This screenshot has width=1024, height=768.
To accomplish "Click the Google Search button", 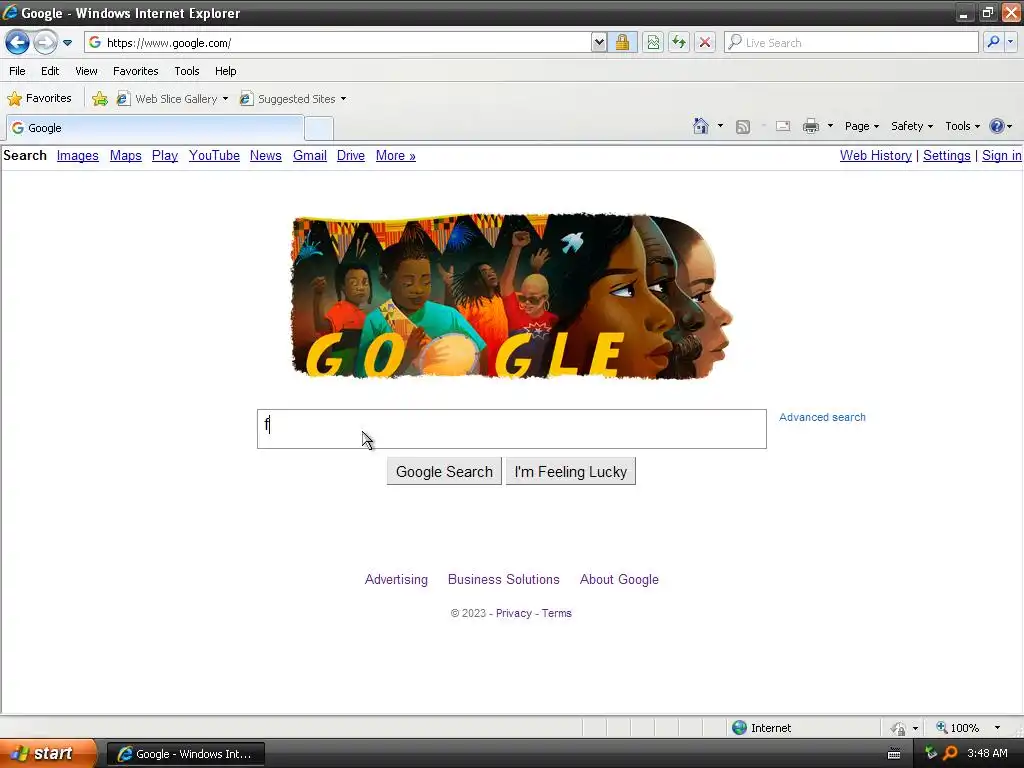I will pos(444,472).
